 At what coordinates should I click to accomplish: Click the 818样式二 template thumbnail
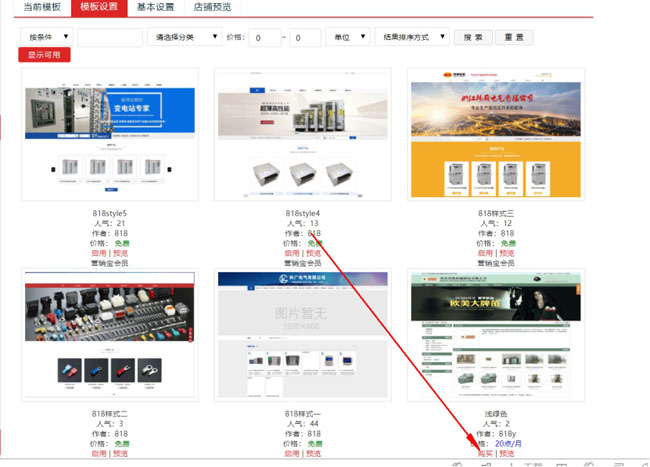(110, 335)
